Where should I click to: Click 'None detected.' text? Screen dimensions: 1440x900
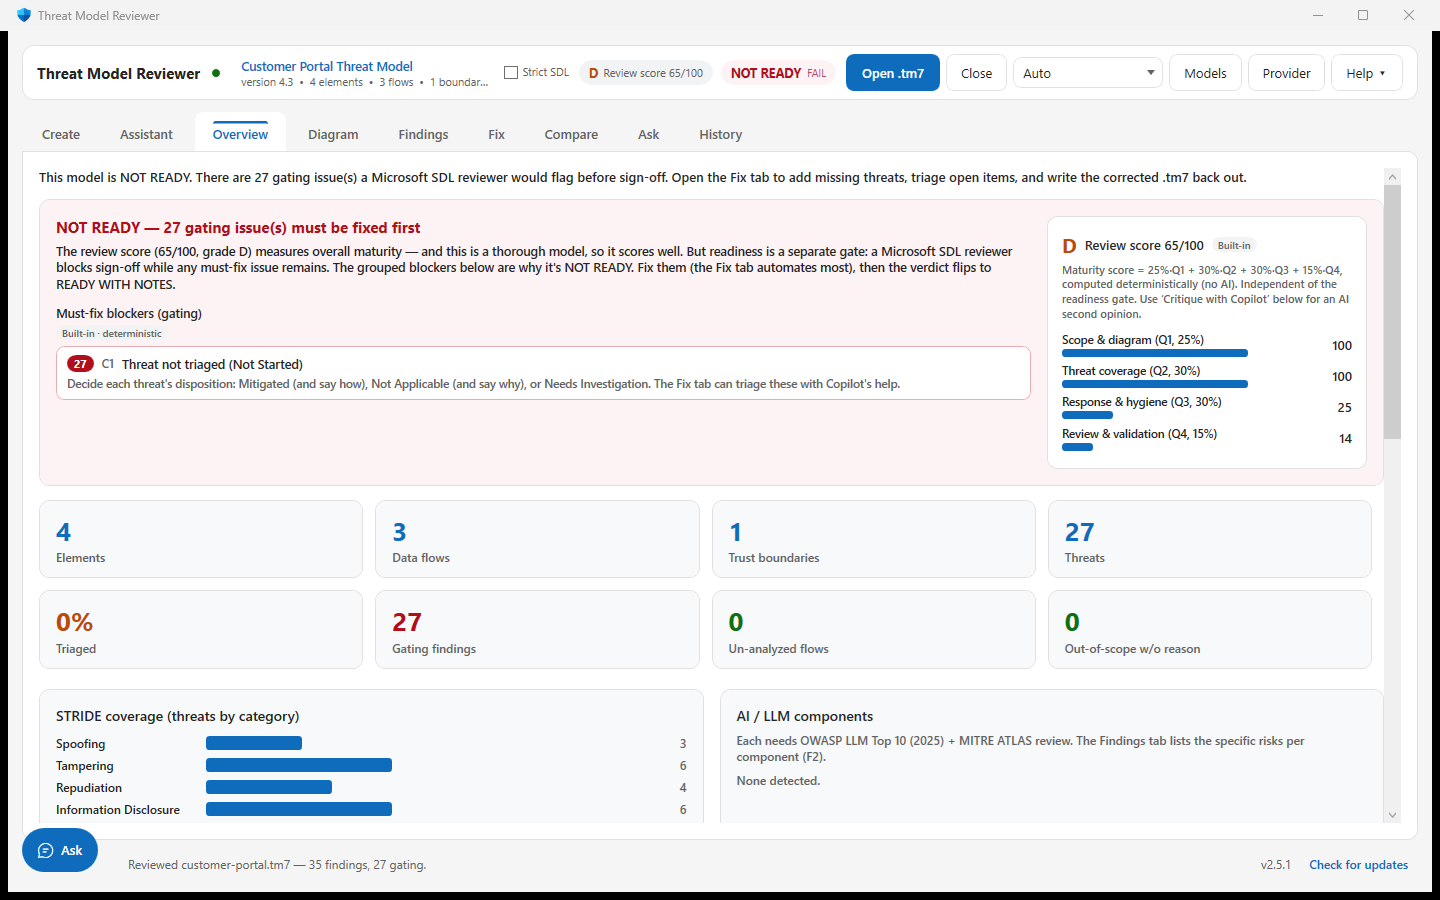pos(778,781)
